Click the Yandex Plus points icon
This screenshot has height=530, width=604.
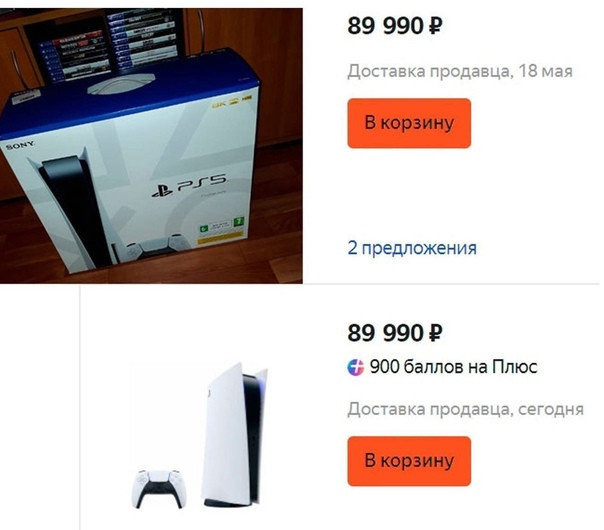click(x=356, y=367)
